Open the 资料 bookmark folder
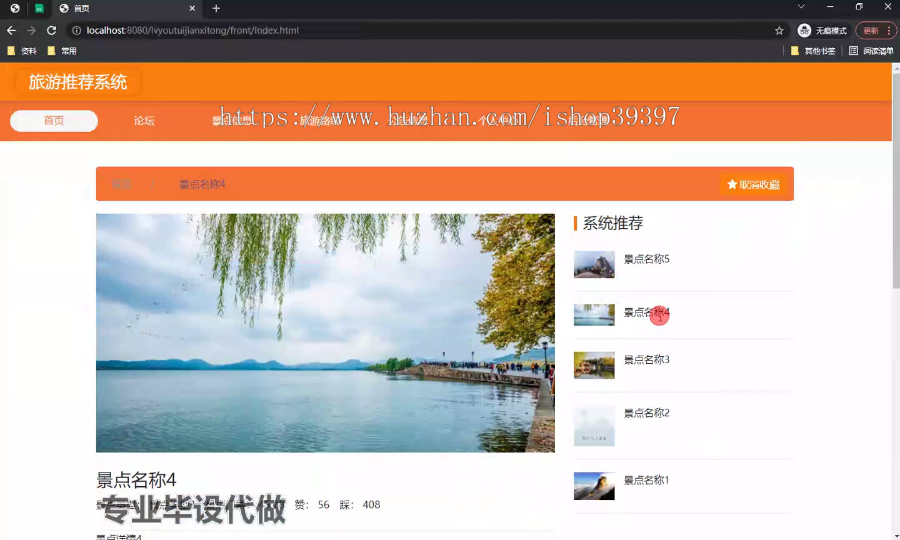Viewport: 900px width, 540px height. click(22, 51)
